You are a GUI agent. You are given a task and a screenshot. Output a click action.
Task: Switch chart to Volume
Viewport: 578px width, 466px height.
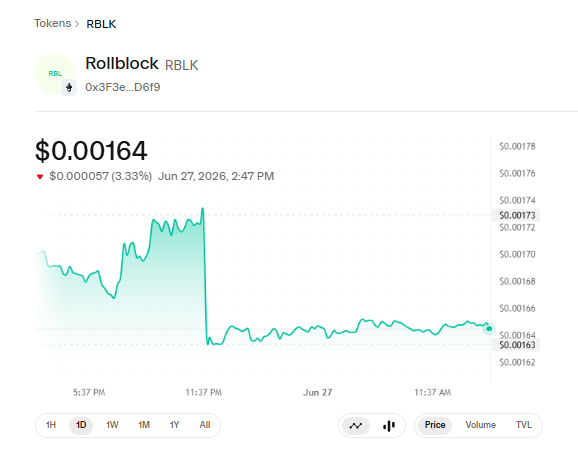[x=480, y=425]
